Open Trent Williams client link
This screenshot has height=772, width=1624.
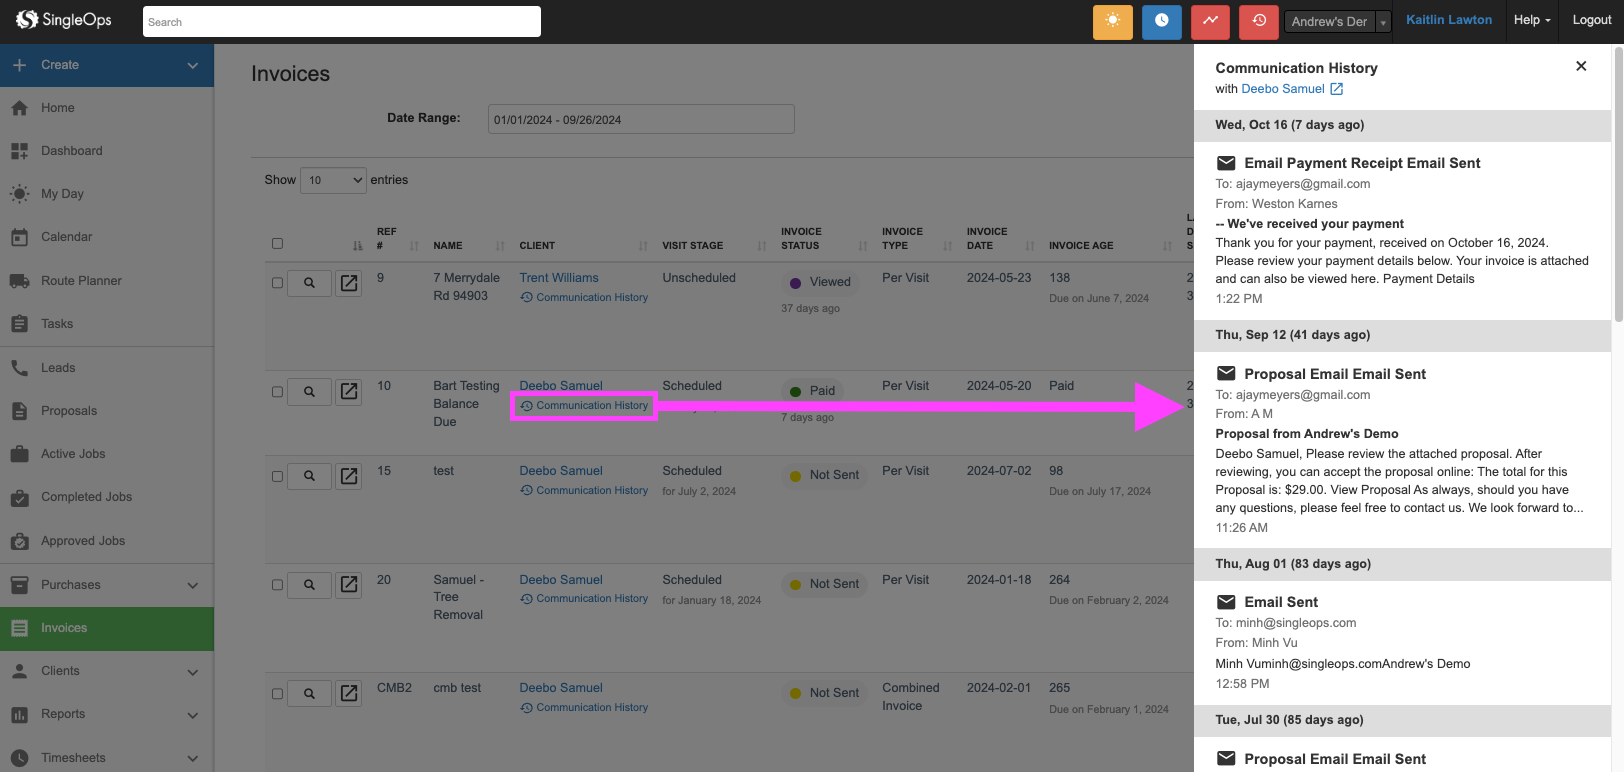pyautogui.click(x=559, y=278)
